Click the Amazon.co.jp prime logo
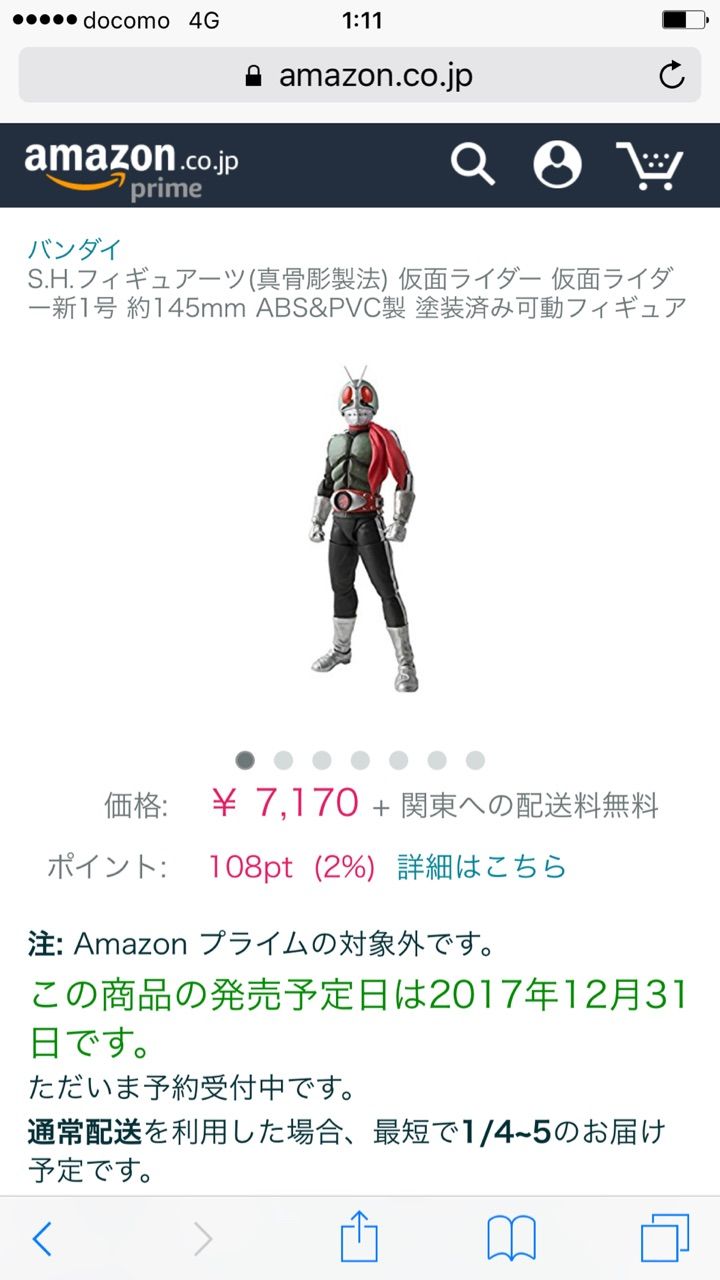This screenshot has width=720, height=1280. [x=131, y=168]
